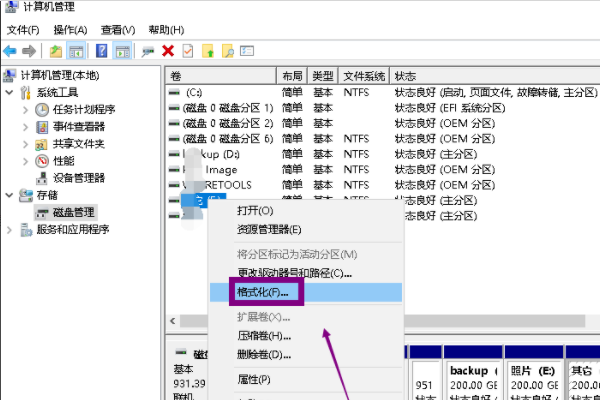Select 任务计划程序 in the tree
Viewport: 600px width, 400px height.
click(x=84, y=109)
